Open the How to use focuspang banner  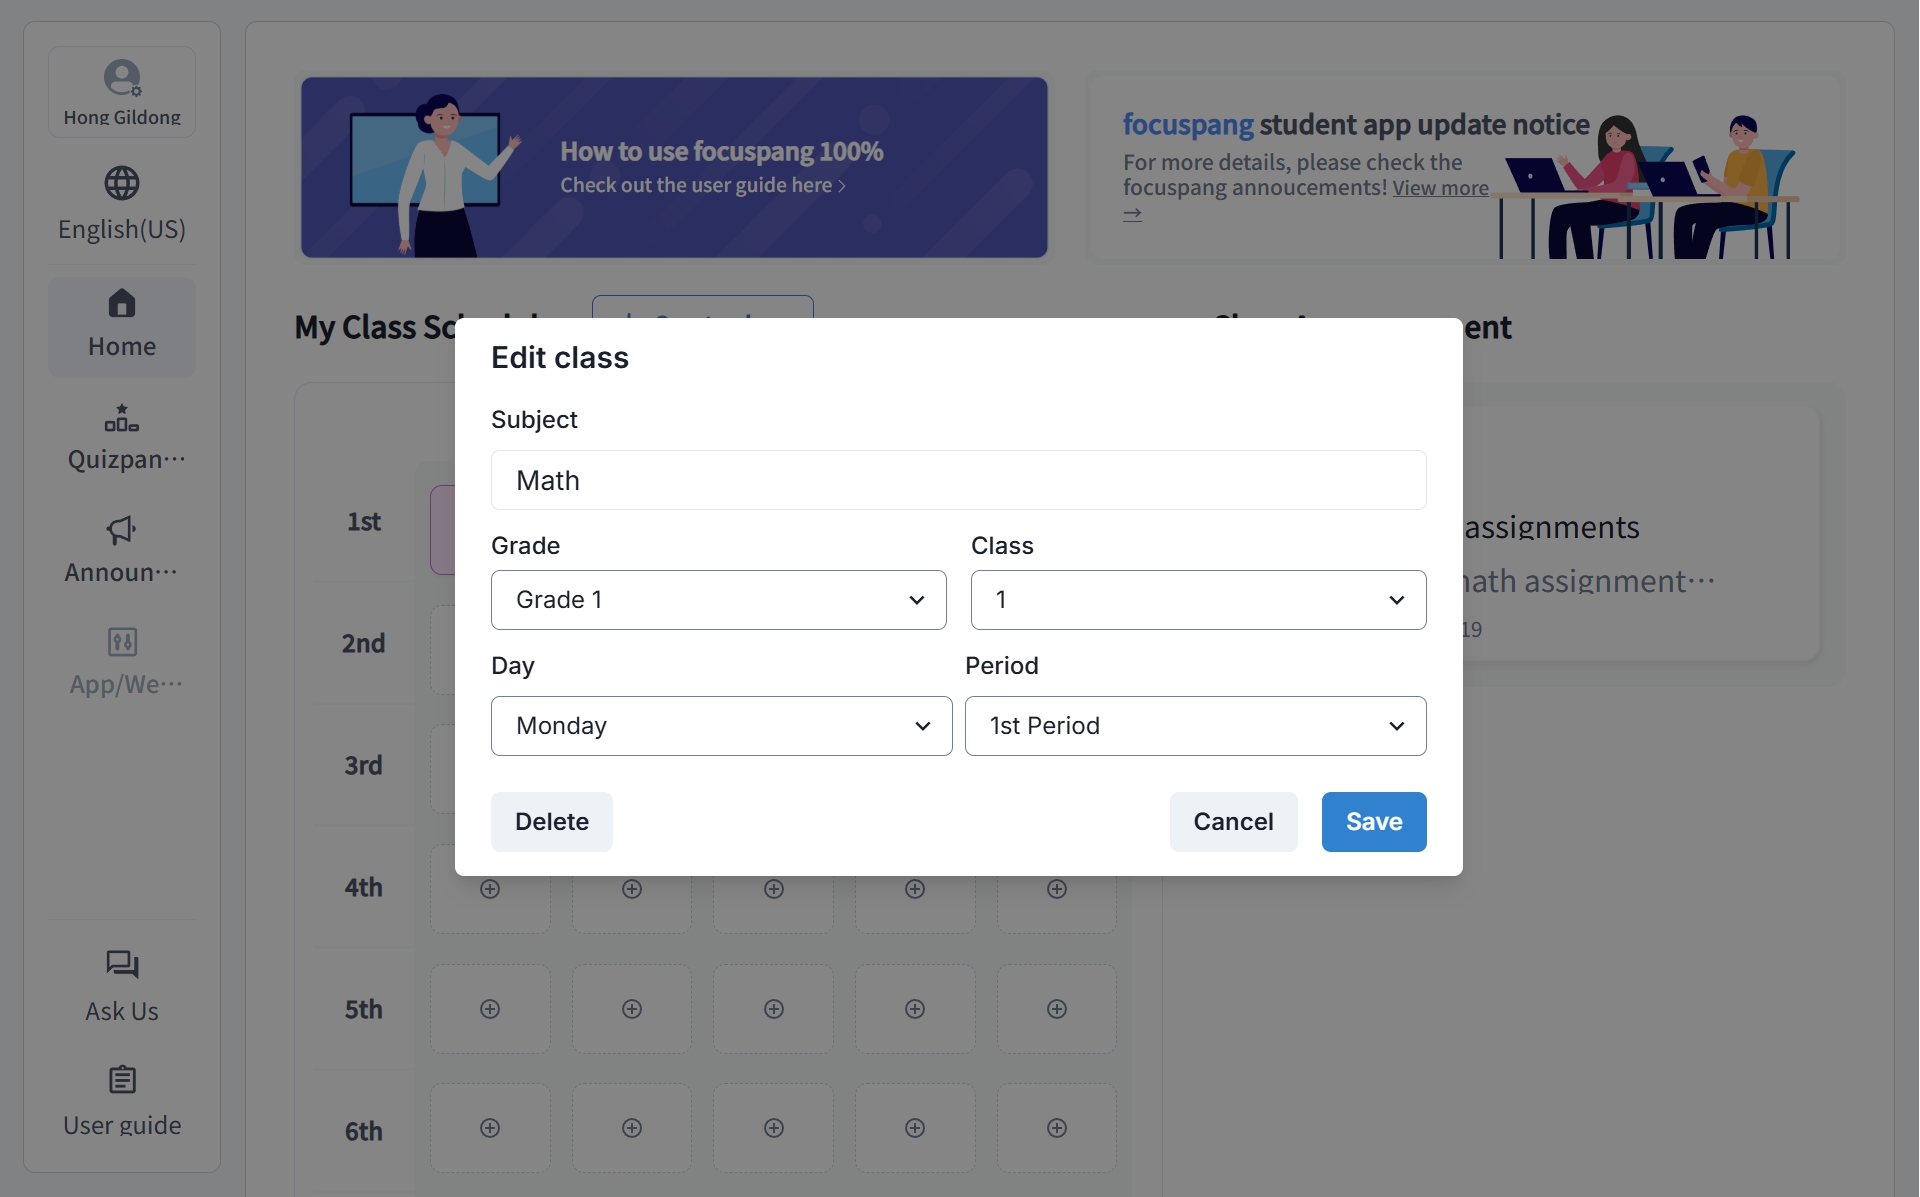pyautogui.click(x=674, y=167)
